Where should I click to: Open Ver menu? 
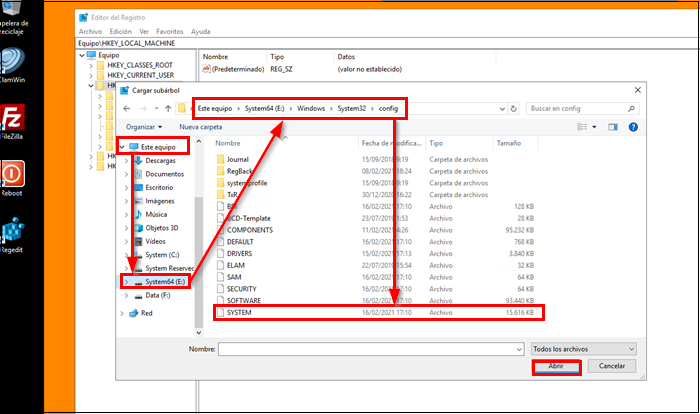pos(144,32)
